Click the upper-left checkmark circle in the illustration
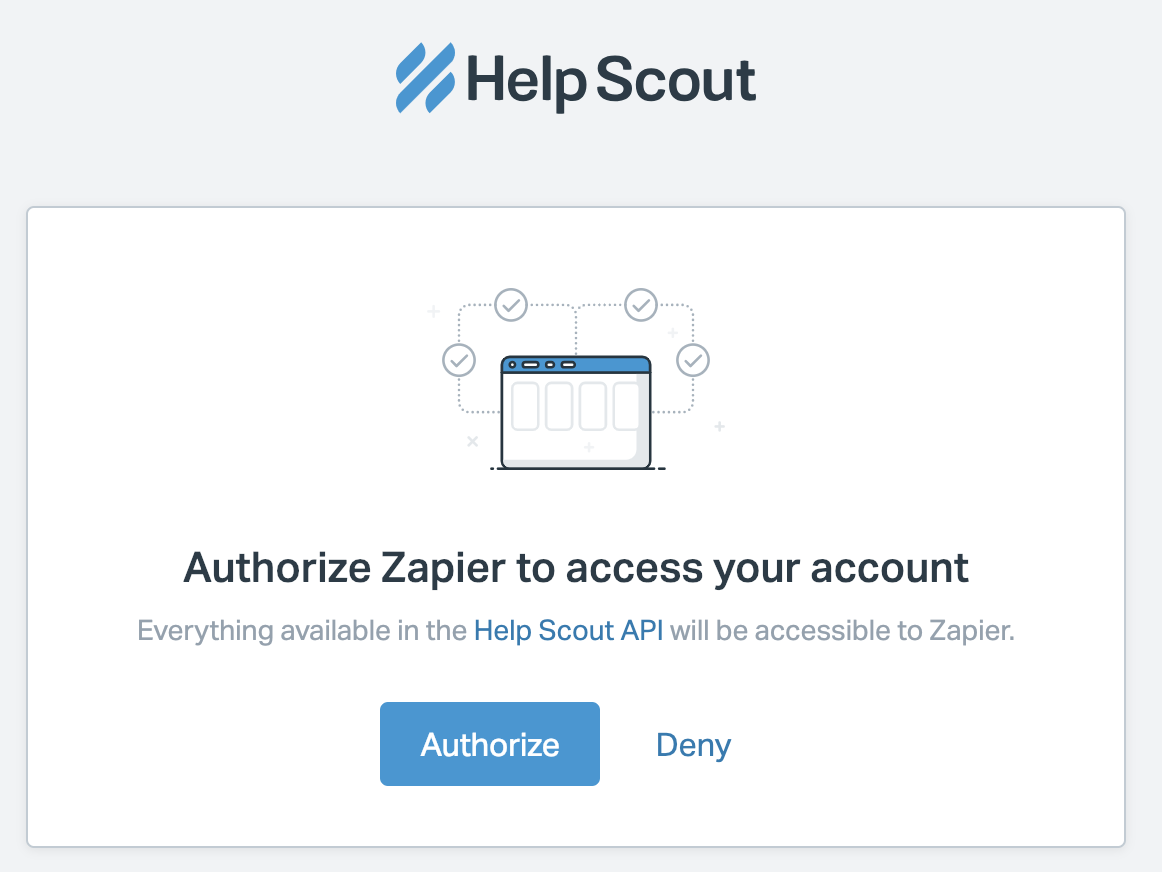Screen dimensions: 1162x872 click(x=511, y=303)
